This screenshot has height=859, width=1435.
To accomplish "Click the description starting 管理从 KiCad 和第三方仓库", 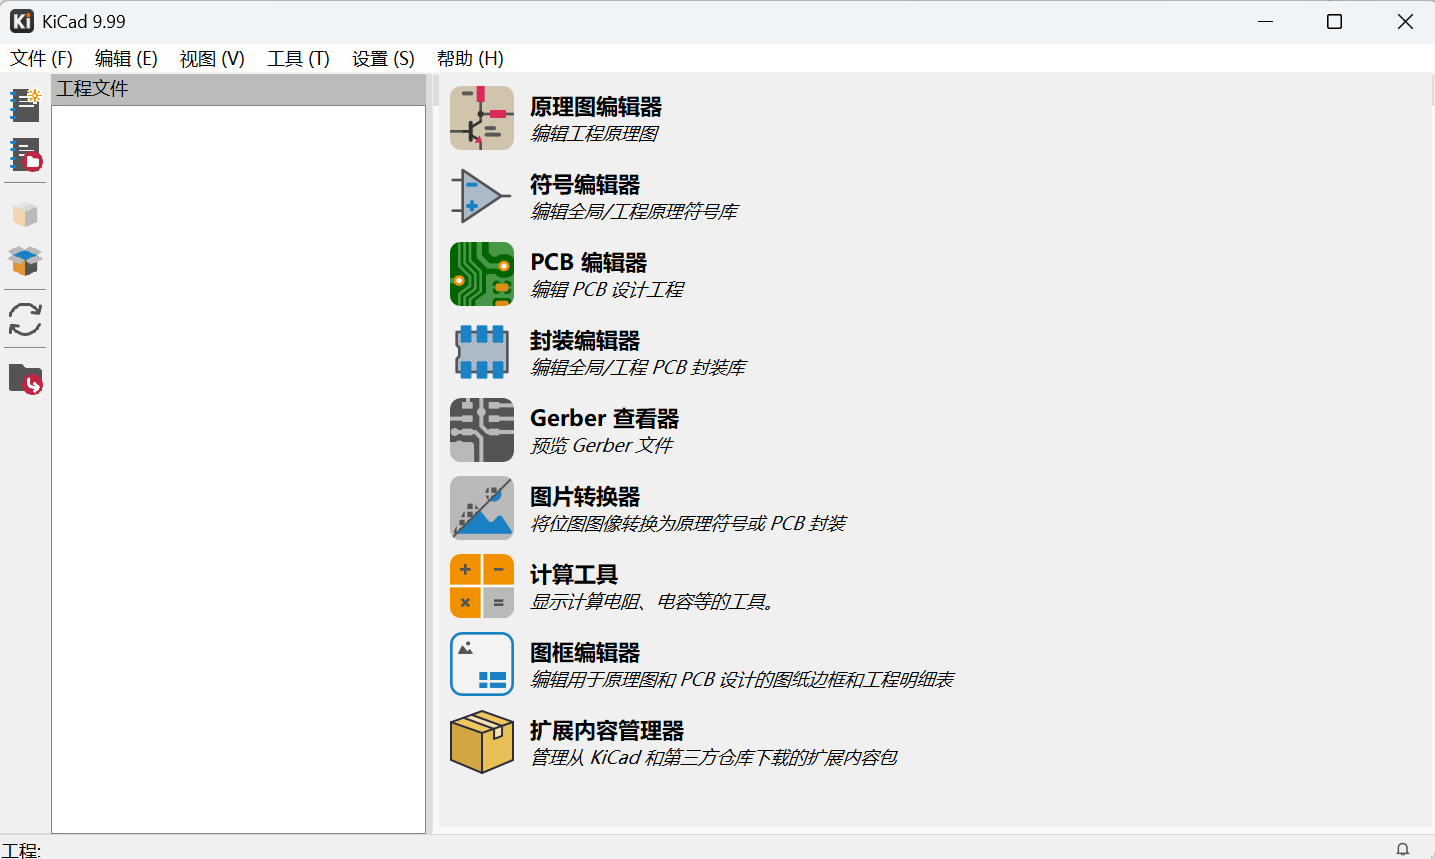I will [x=714, y=758].
